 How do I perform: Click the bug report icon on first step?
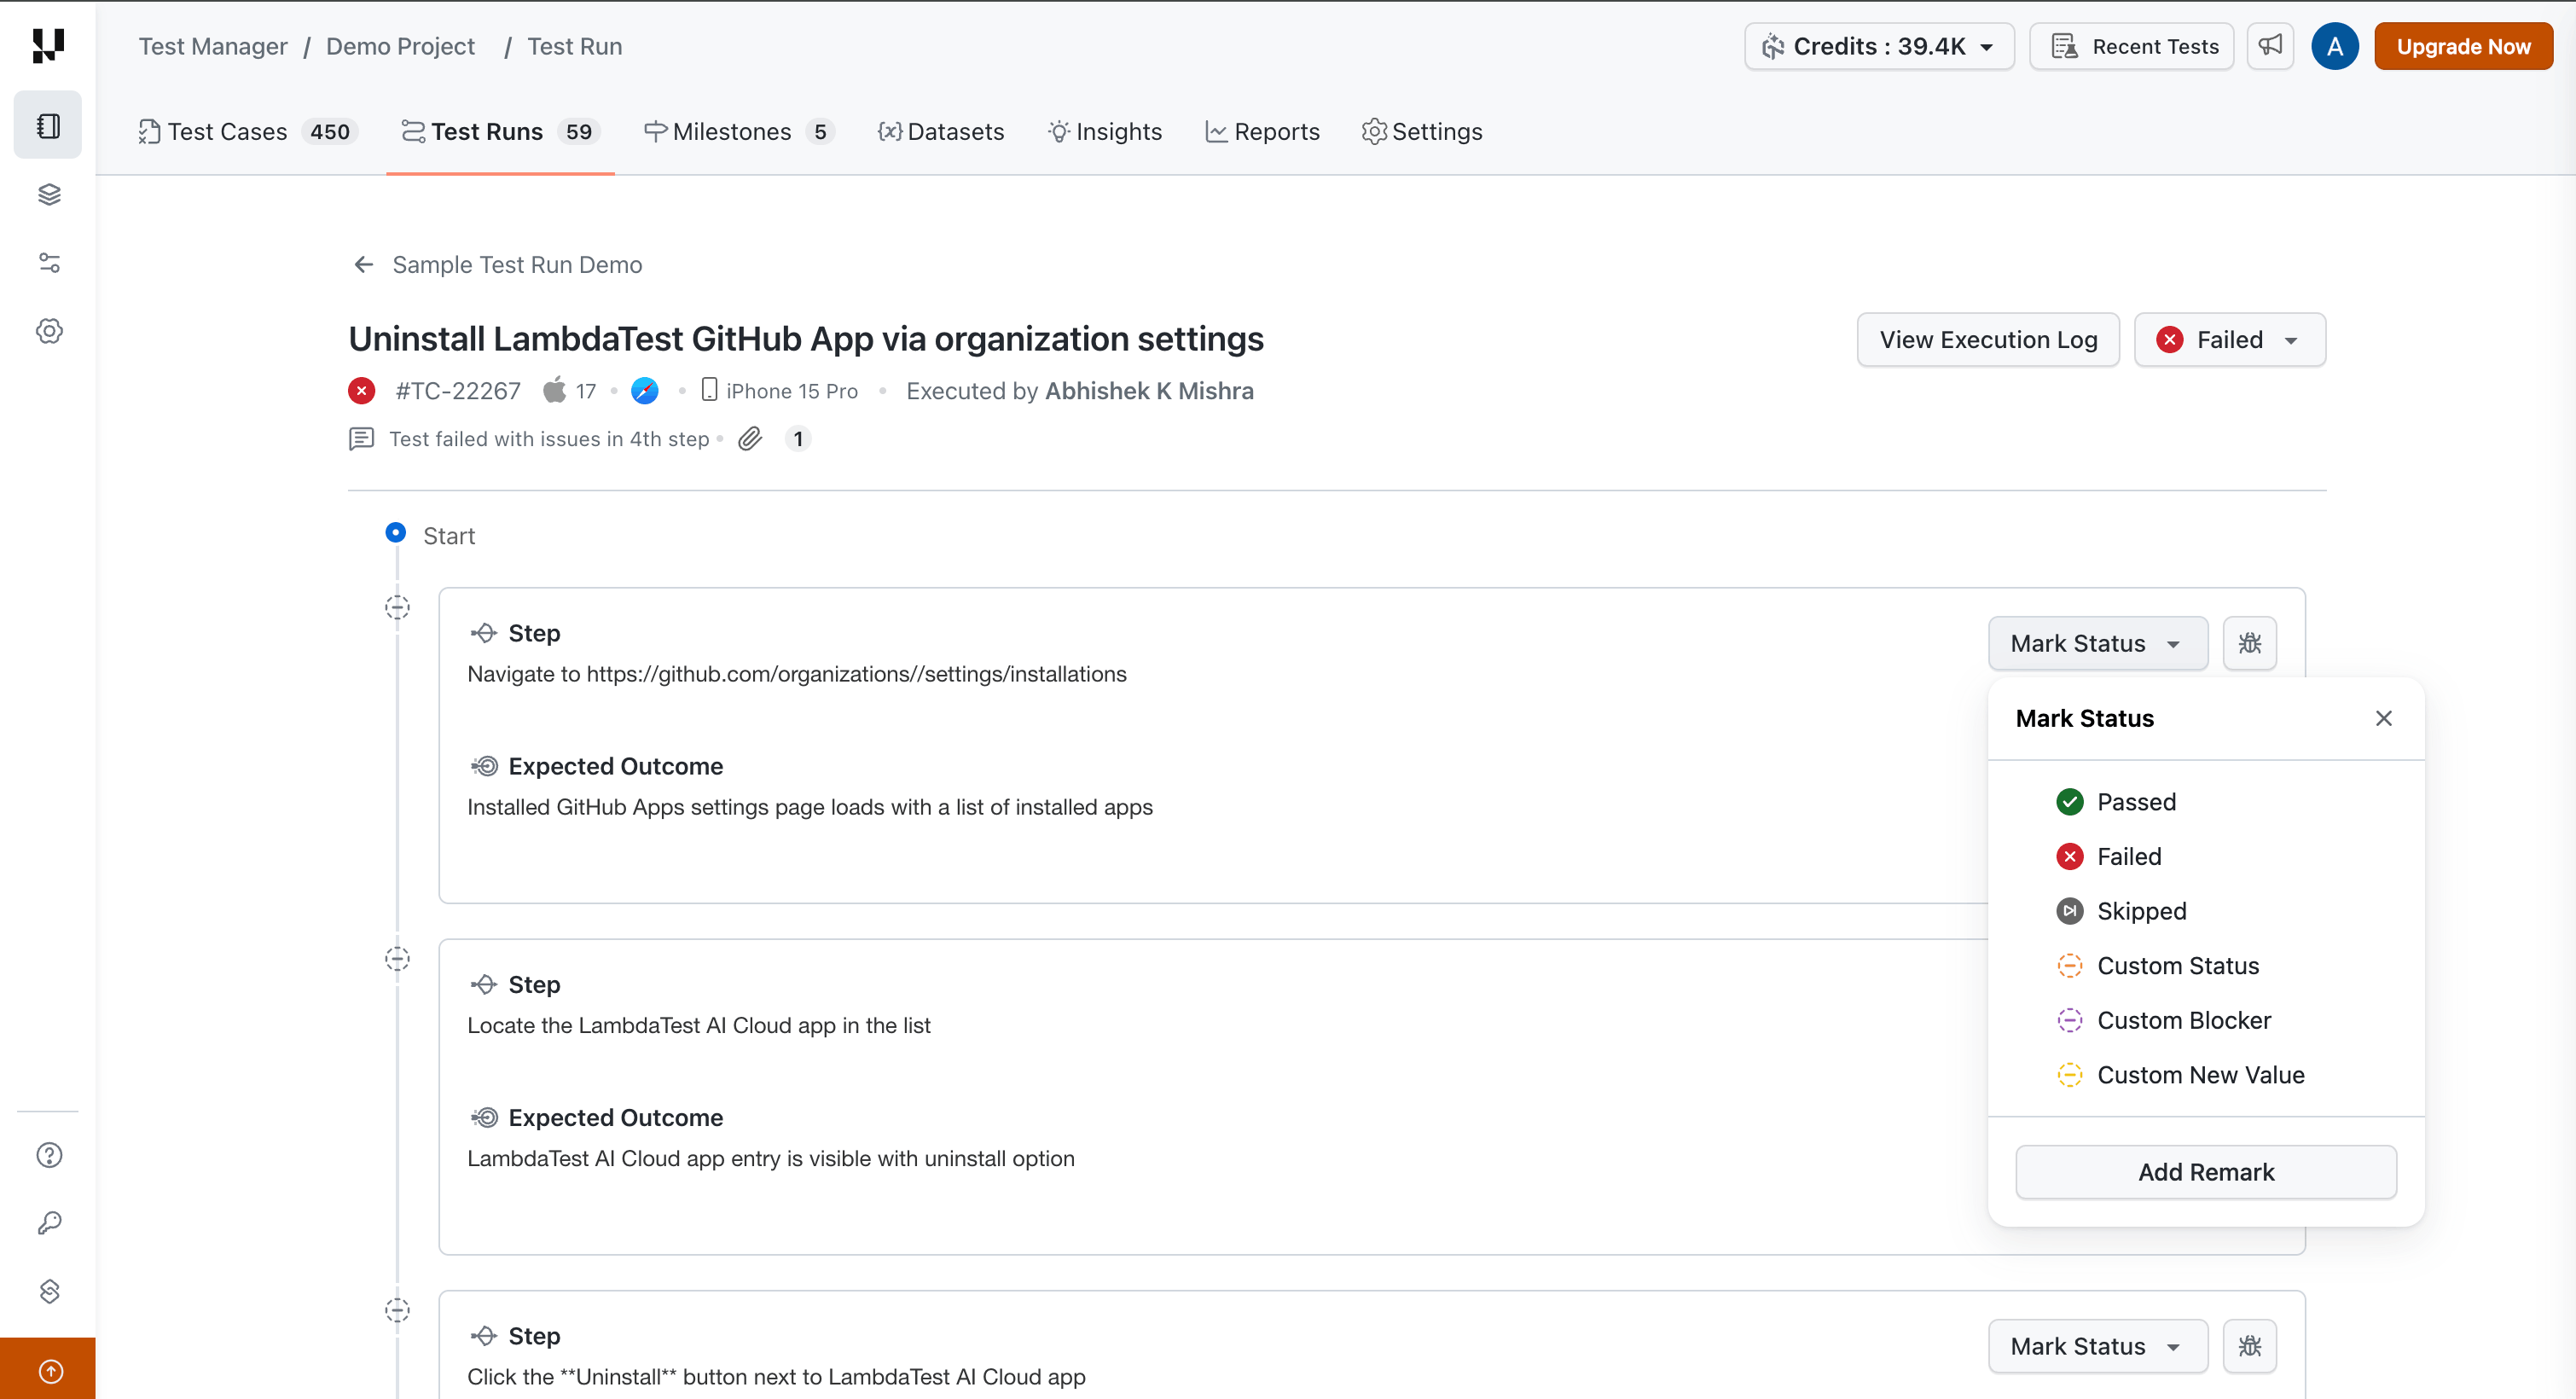2249,643
